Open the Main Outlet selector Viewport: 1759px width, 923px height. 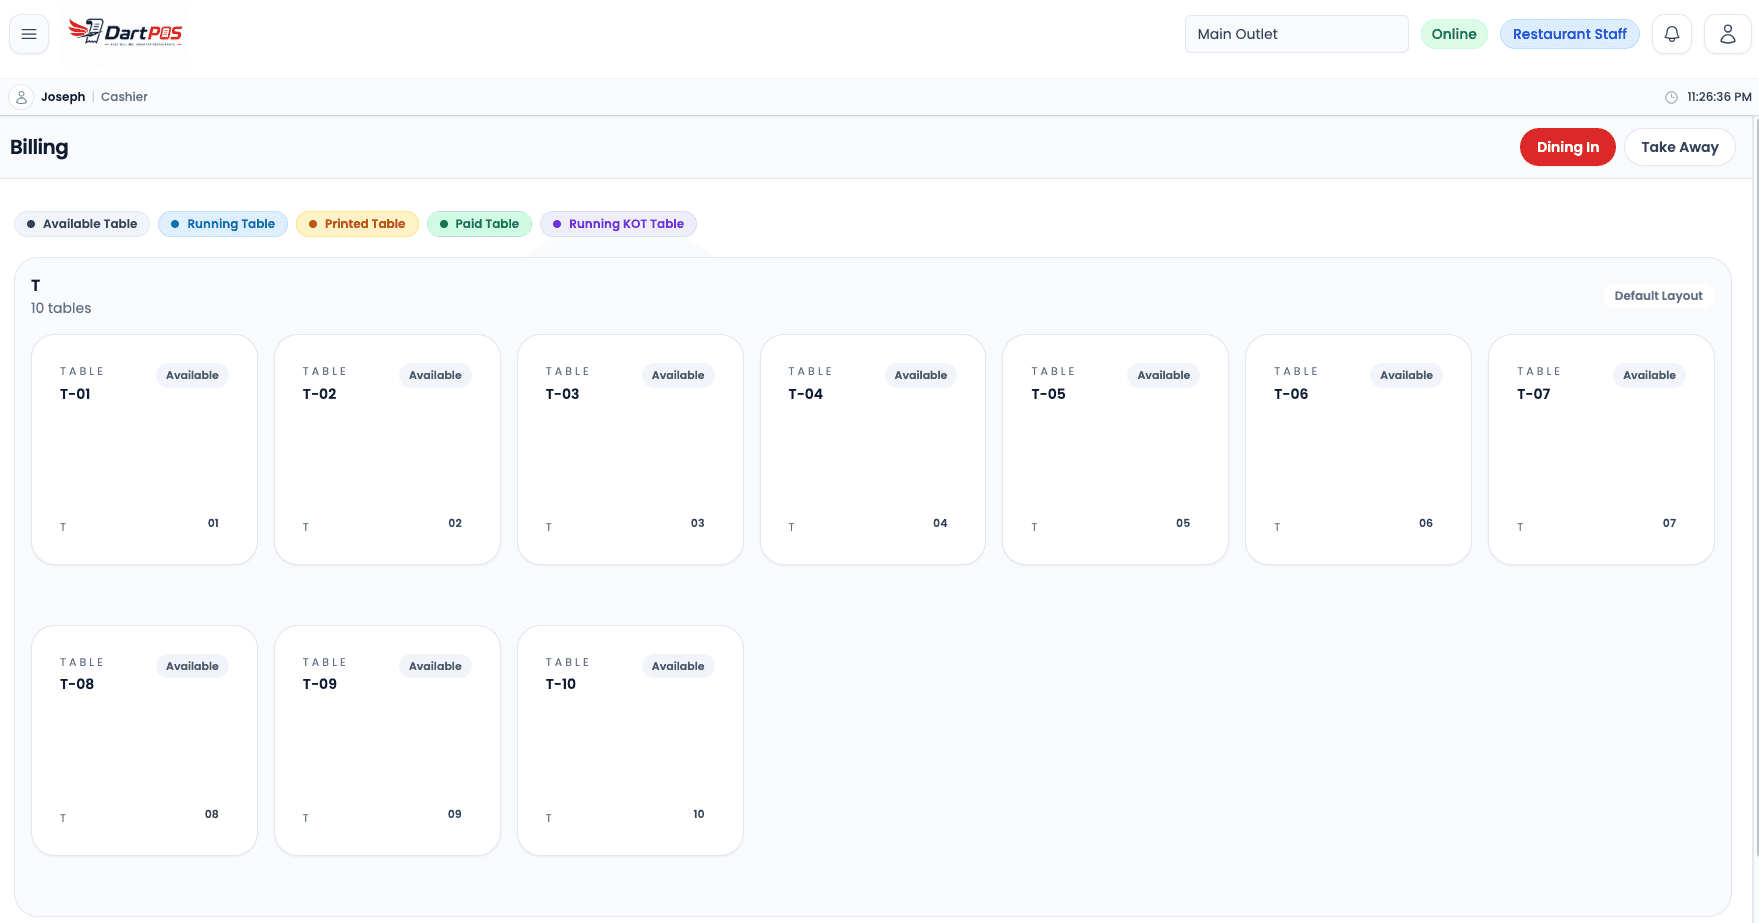[1297, 34]
